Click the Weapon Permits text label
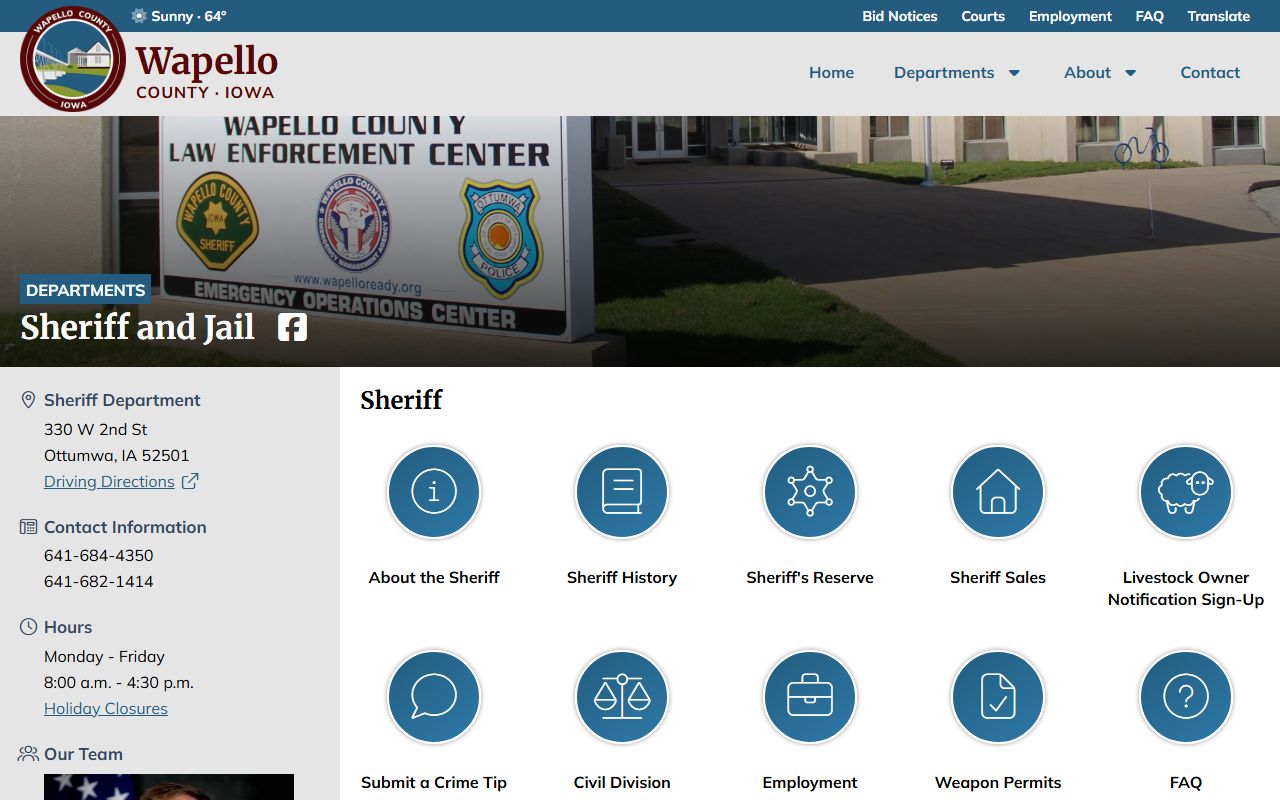Viewport: 1280px width, 800px height. [x=998, y=782]
